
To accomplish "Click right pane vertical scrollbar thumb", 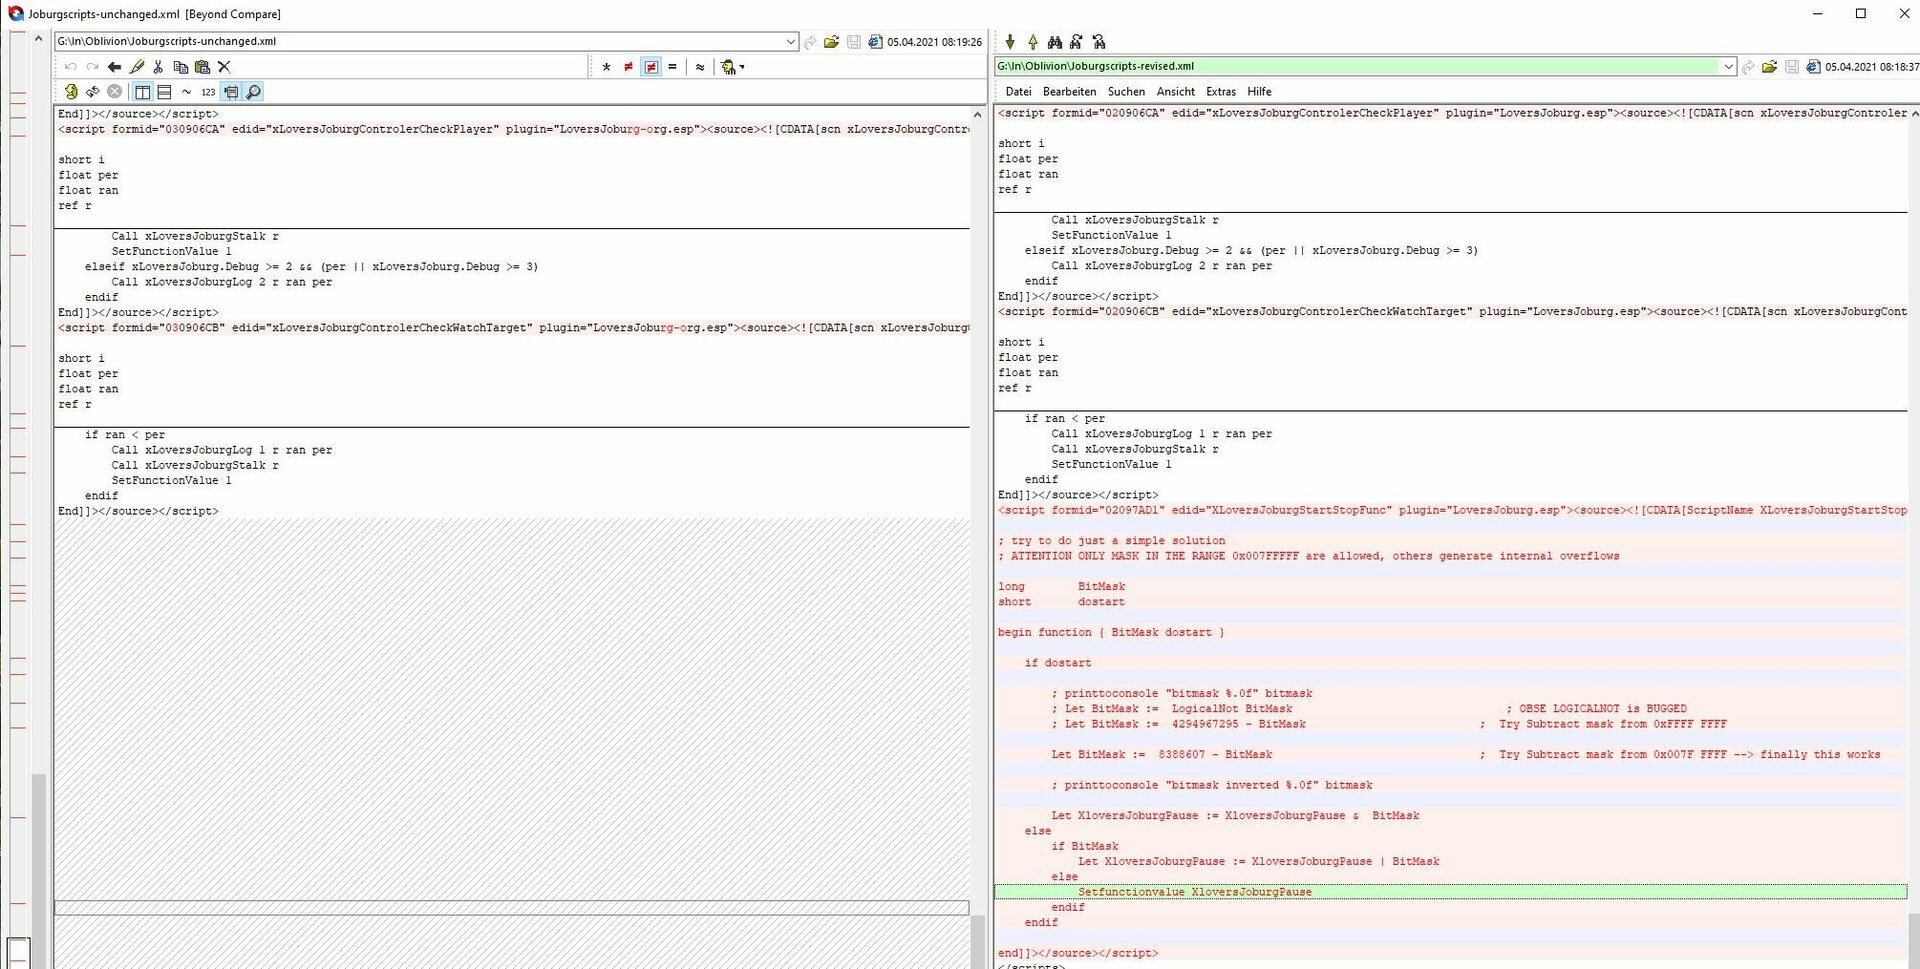I will [x=1913, y=939].
